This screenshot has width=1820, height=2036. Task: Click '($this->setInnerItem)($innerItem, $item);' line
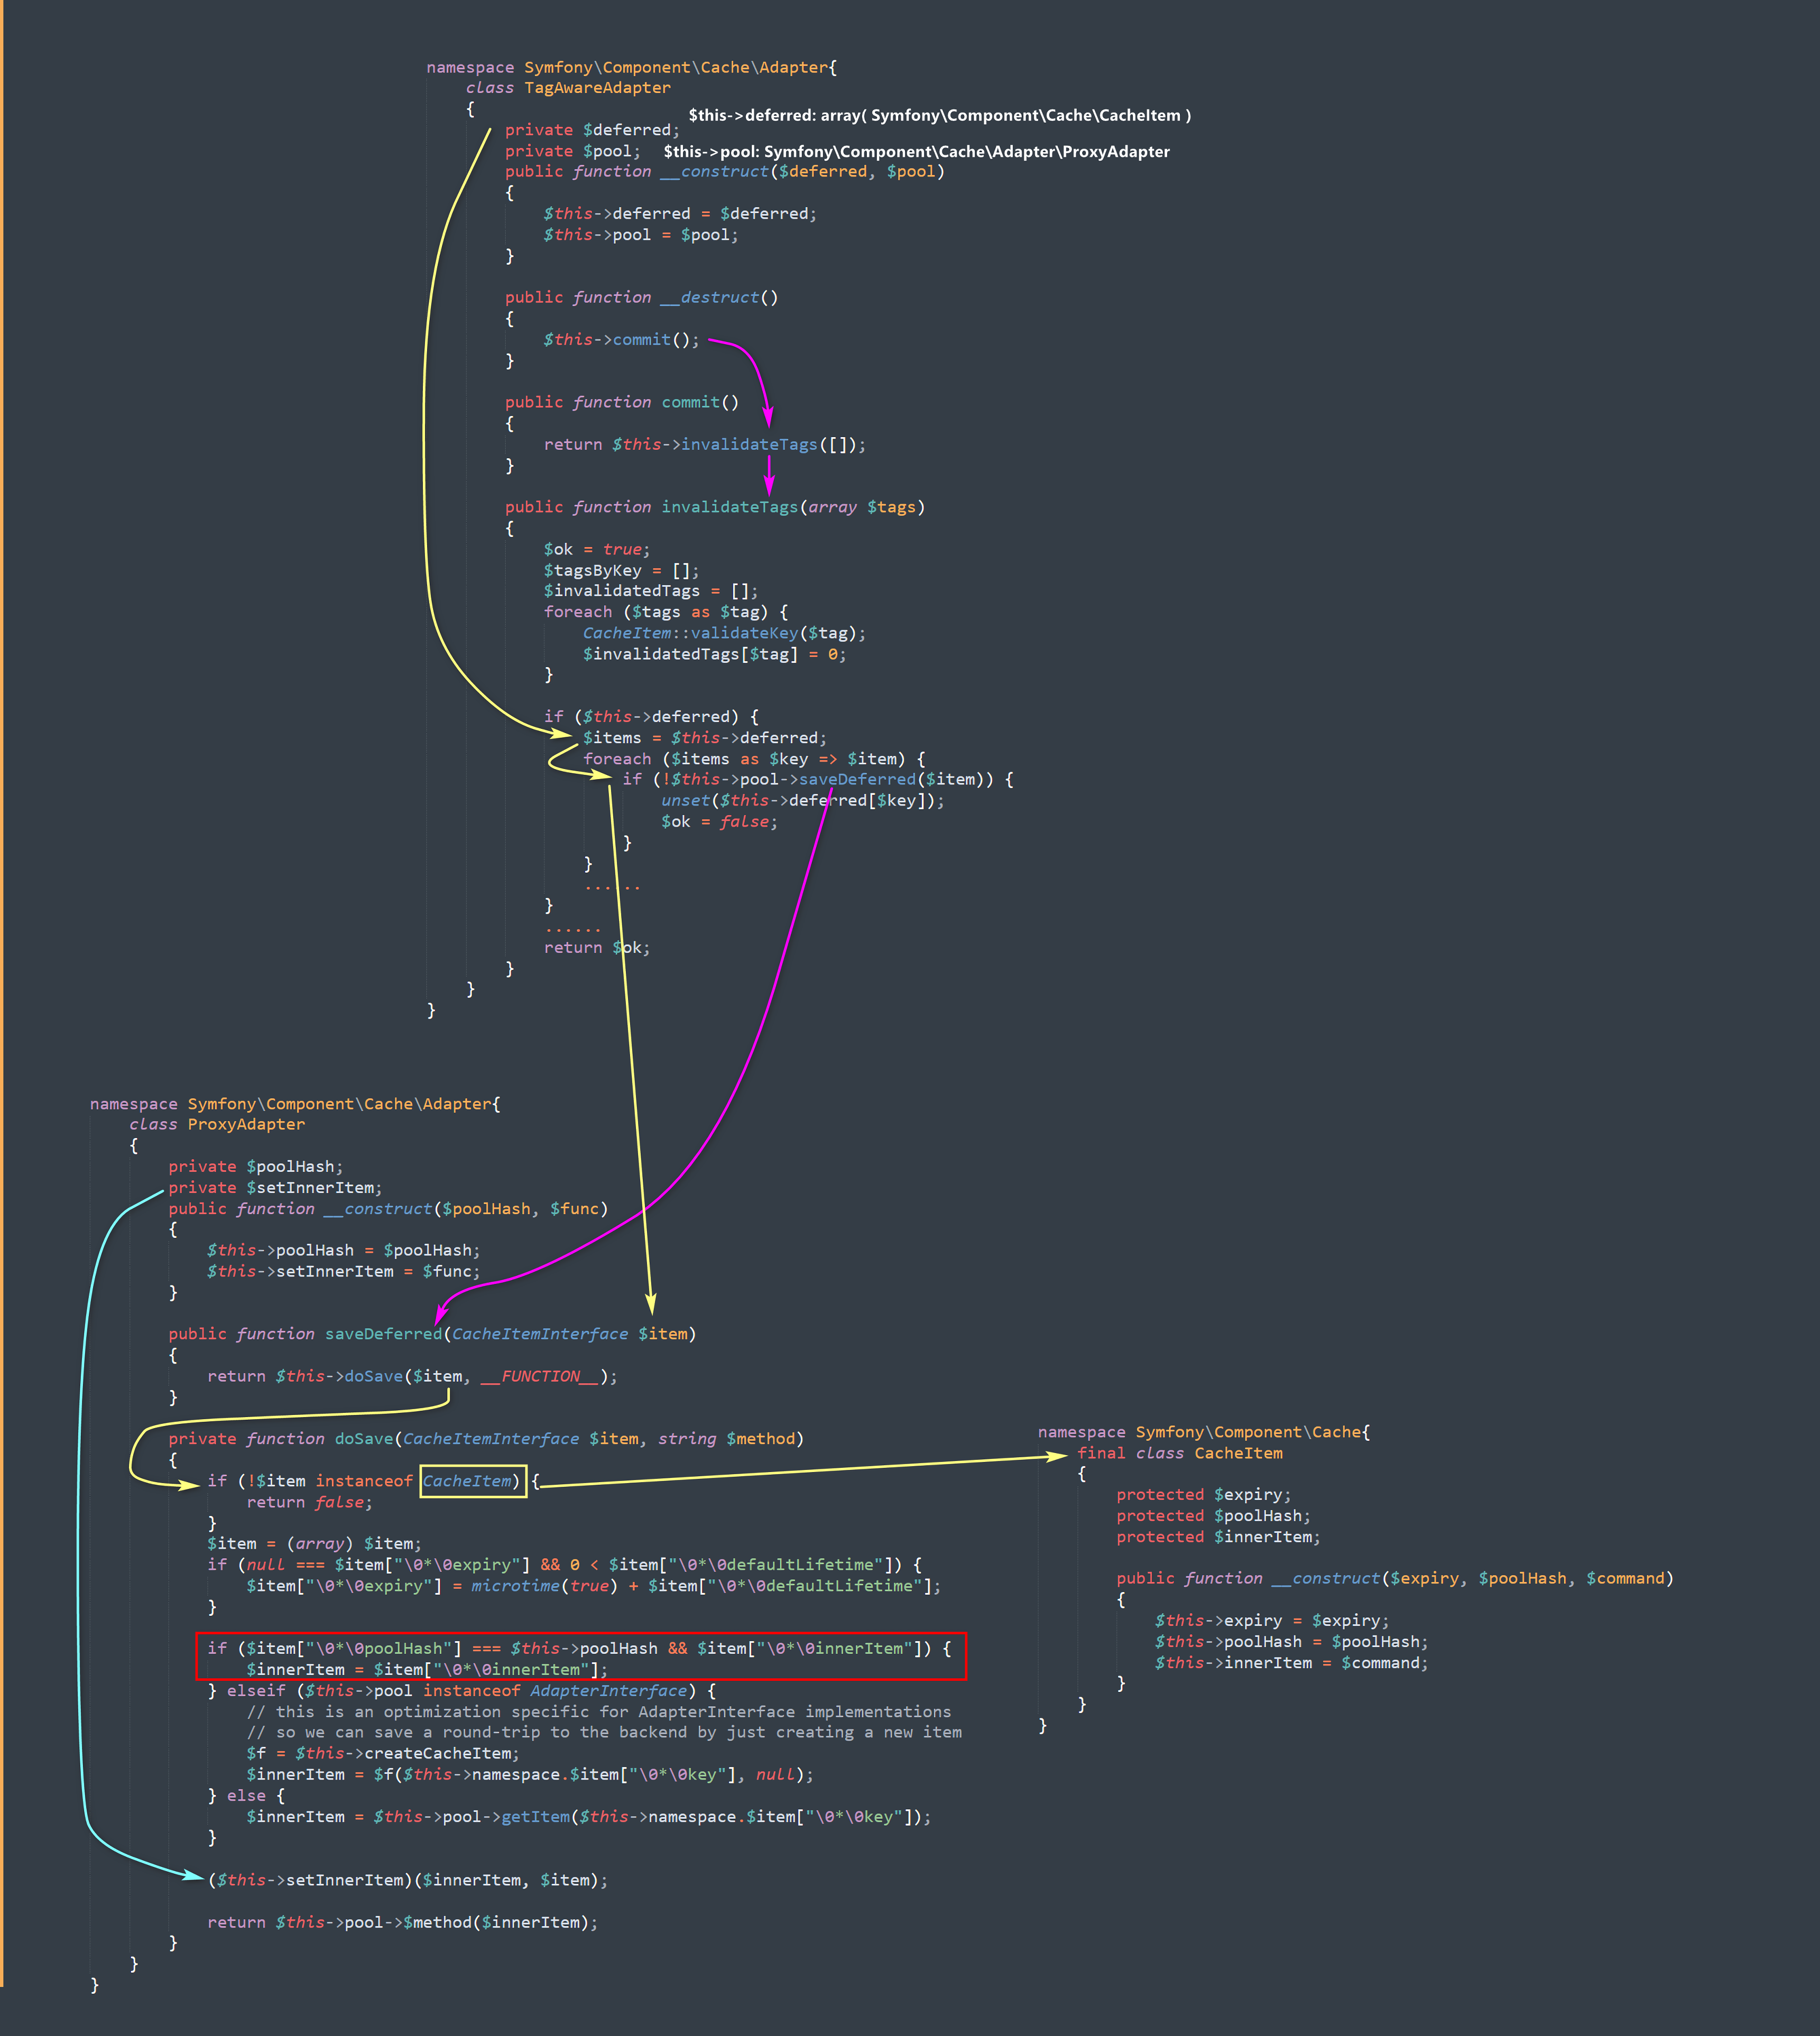pos(408,1880)
